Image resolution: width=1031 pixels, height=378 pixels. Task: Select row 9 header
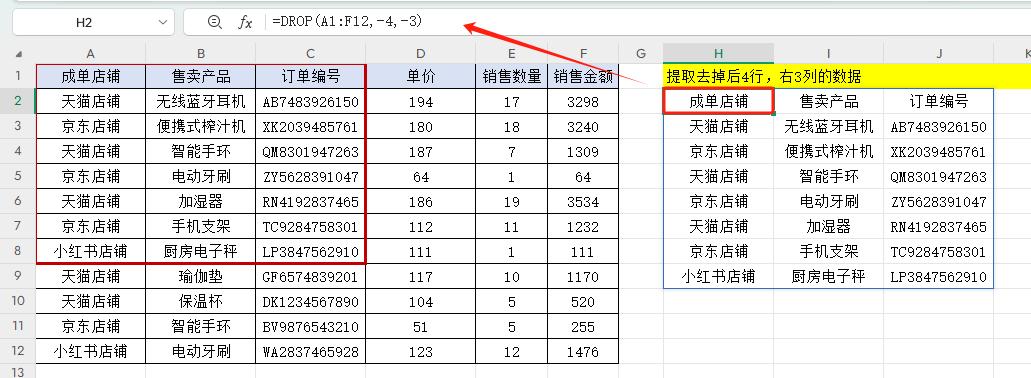(x=18, y=276)
